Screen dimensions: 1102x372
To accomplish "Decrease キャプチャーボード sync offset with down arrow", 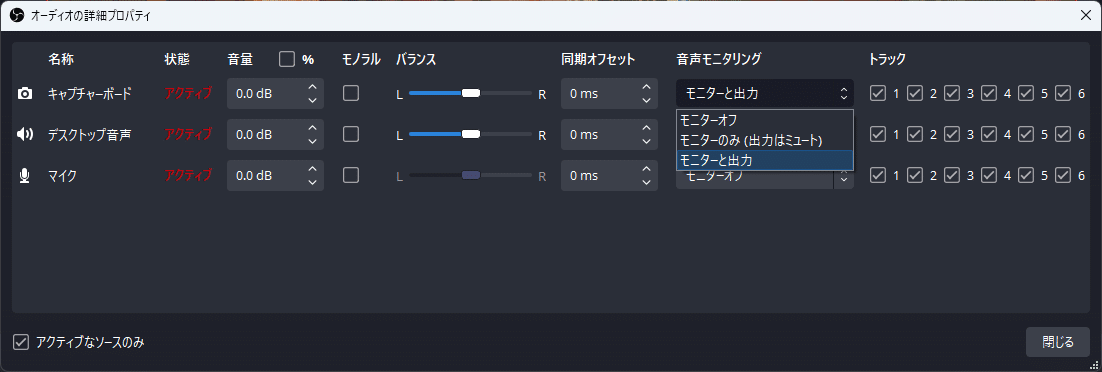I will 647,101.
